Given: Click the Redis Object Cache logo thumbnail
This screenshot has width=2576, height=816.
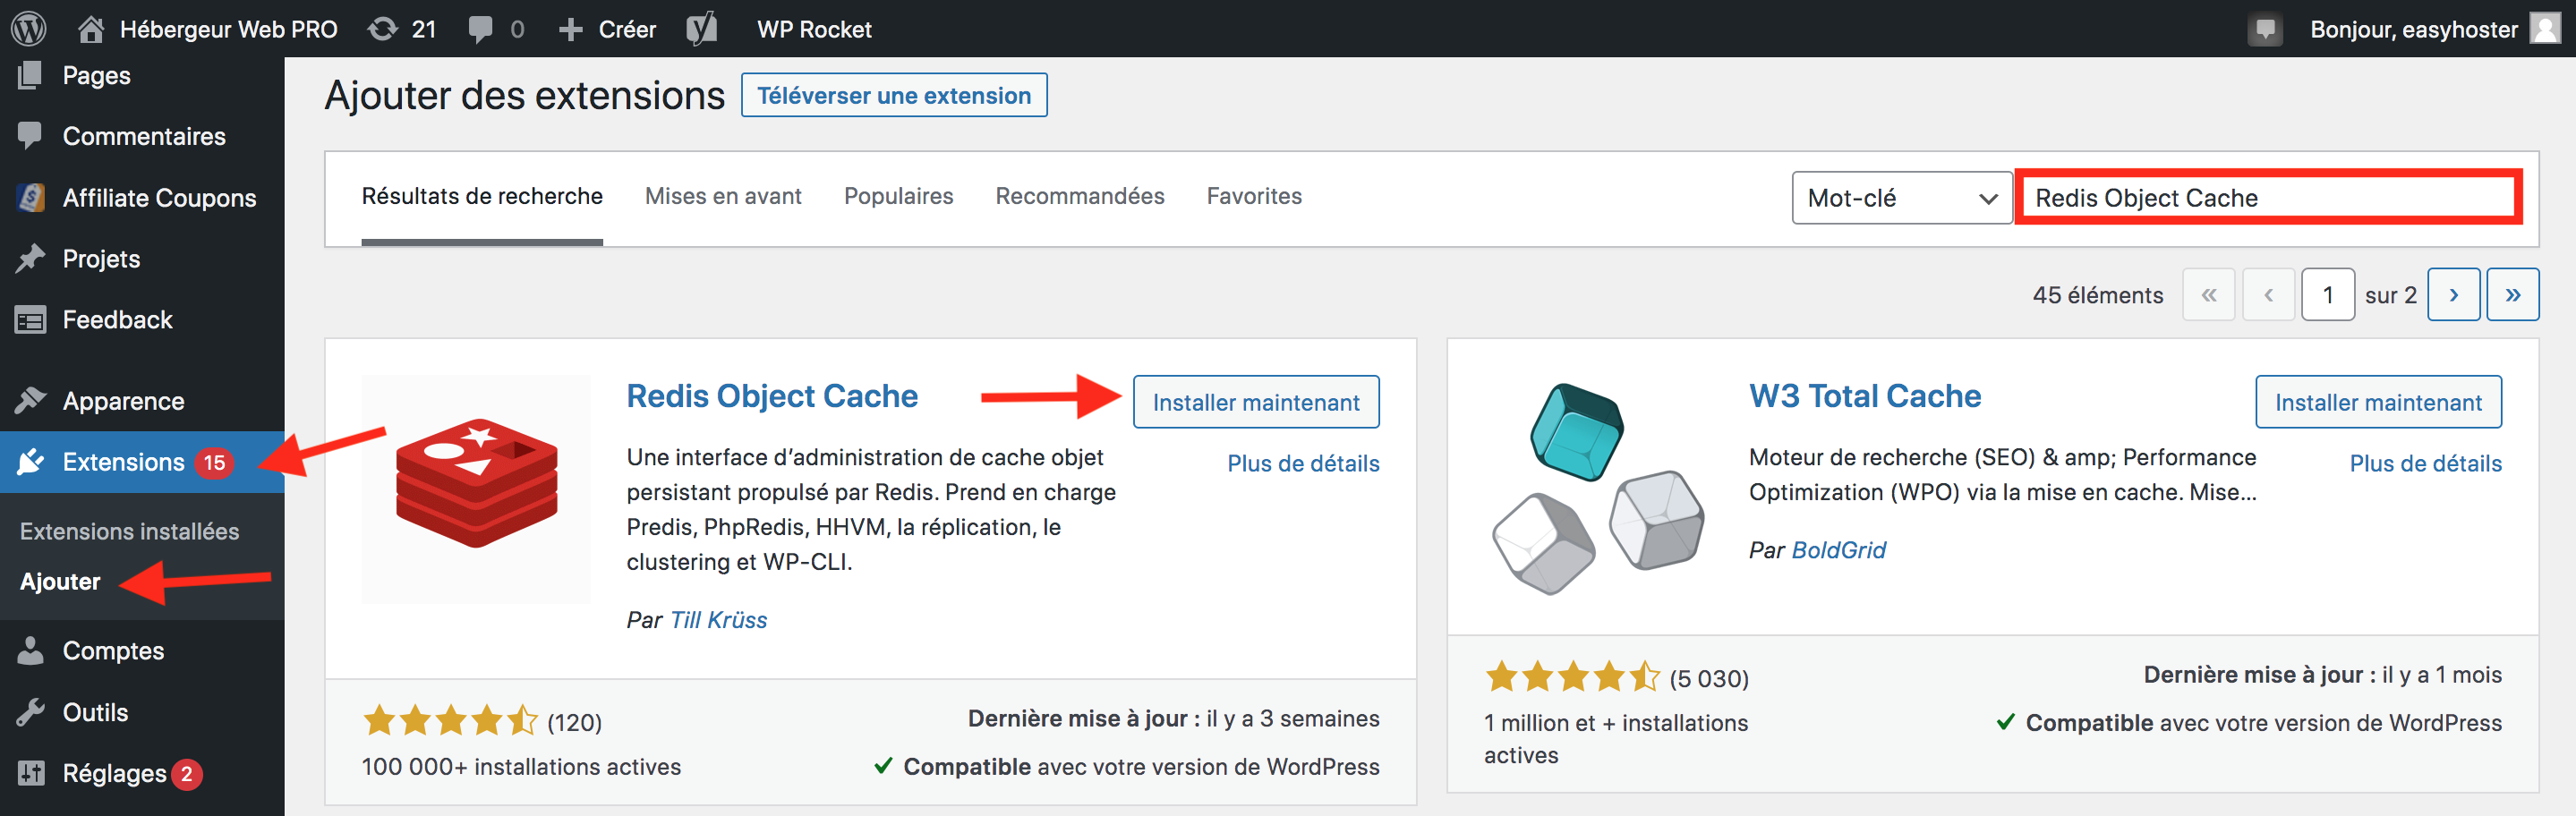Looking at the screenshot, I should point(476,489).
